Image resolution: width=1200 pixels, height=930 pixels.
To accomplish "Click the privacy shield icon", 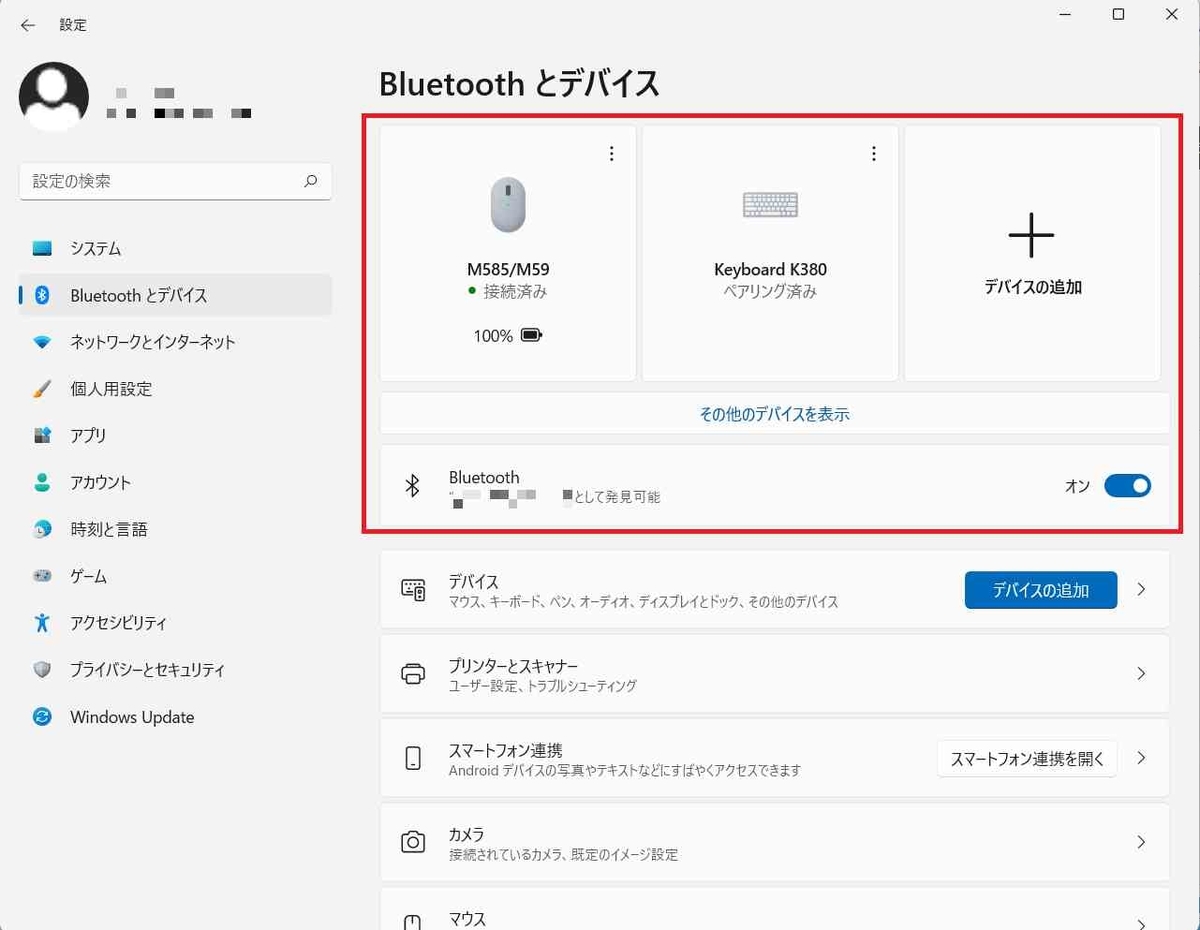I will (42, 670).
